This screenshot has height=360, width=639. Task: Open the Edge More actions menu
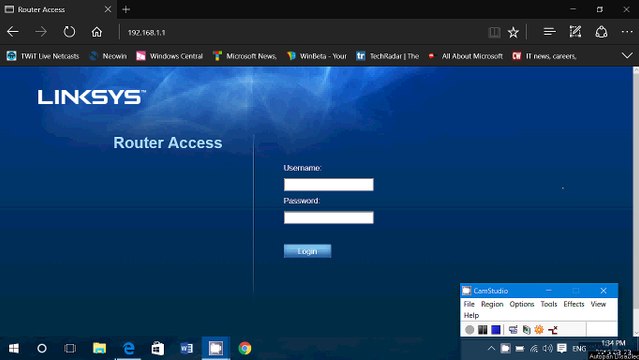click(627, 32)
